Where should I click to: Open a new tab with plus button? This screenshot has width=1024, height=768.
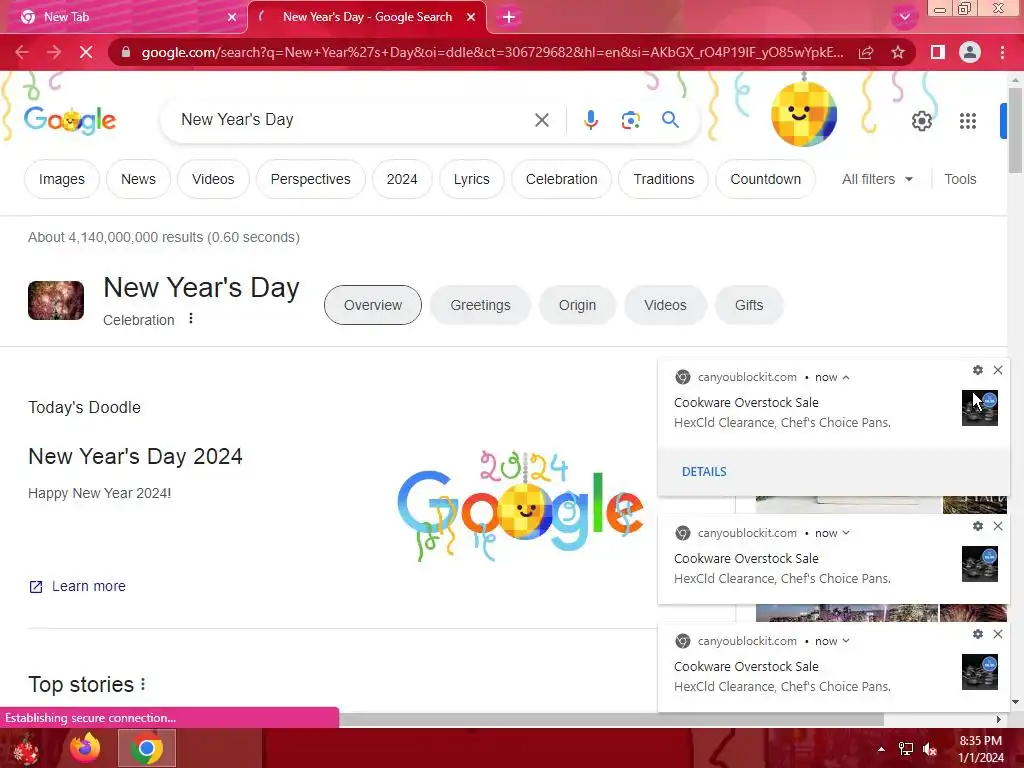[509, 17]
